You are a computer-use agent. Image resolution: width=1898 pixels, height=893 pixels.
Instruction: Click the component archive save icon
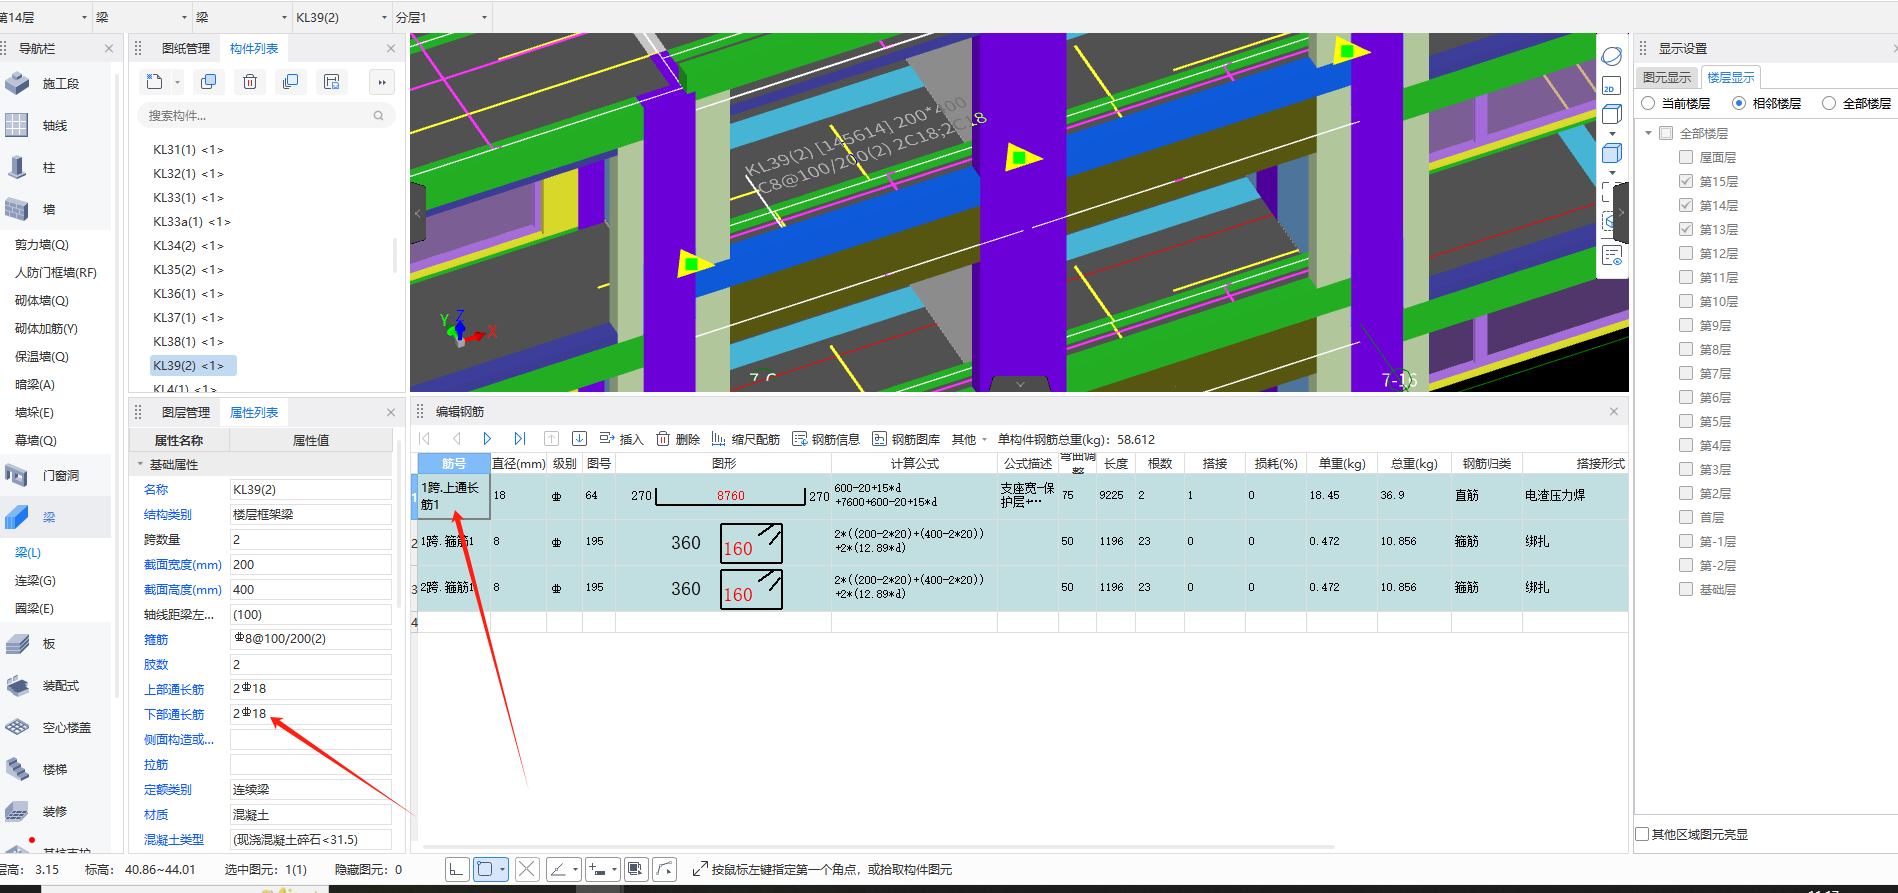coord(332,82)
